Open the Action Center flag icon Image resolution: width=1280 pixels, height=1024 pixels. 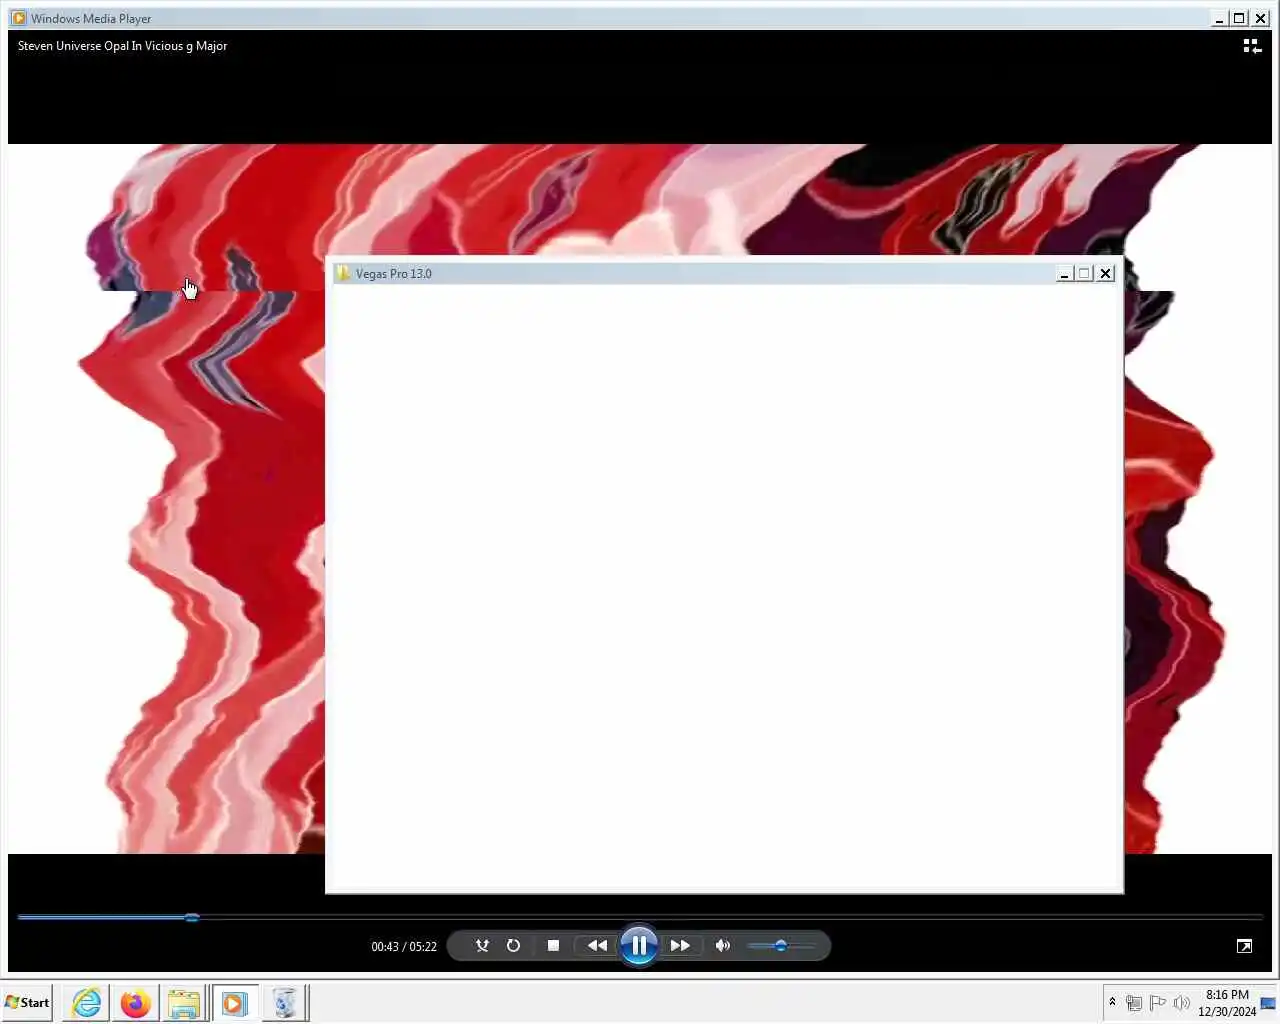coord(1158,1002)
